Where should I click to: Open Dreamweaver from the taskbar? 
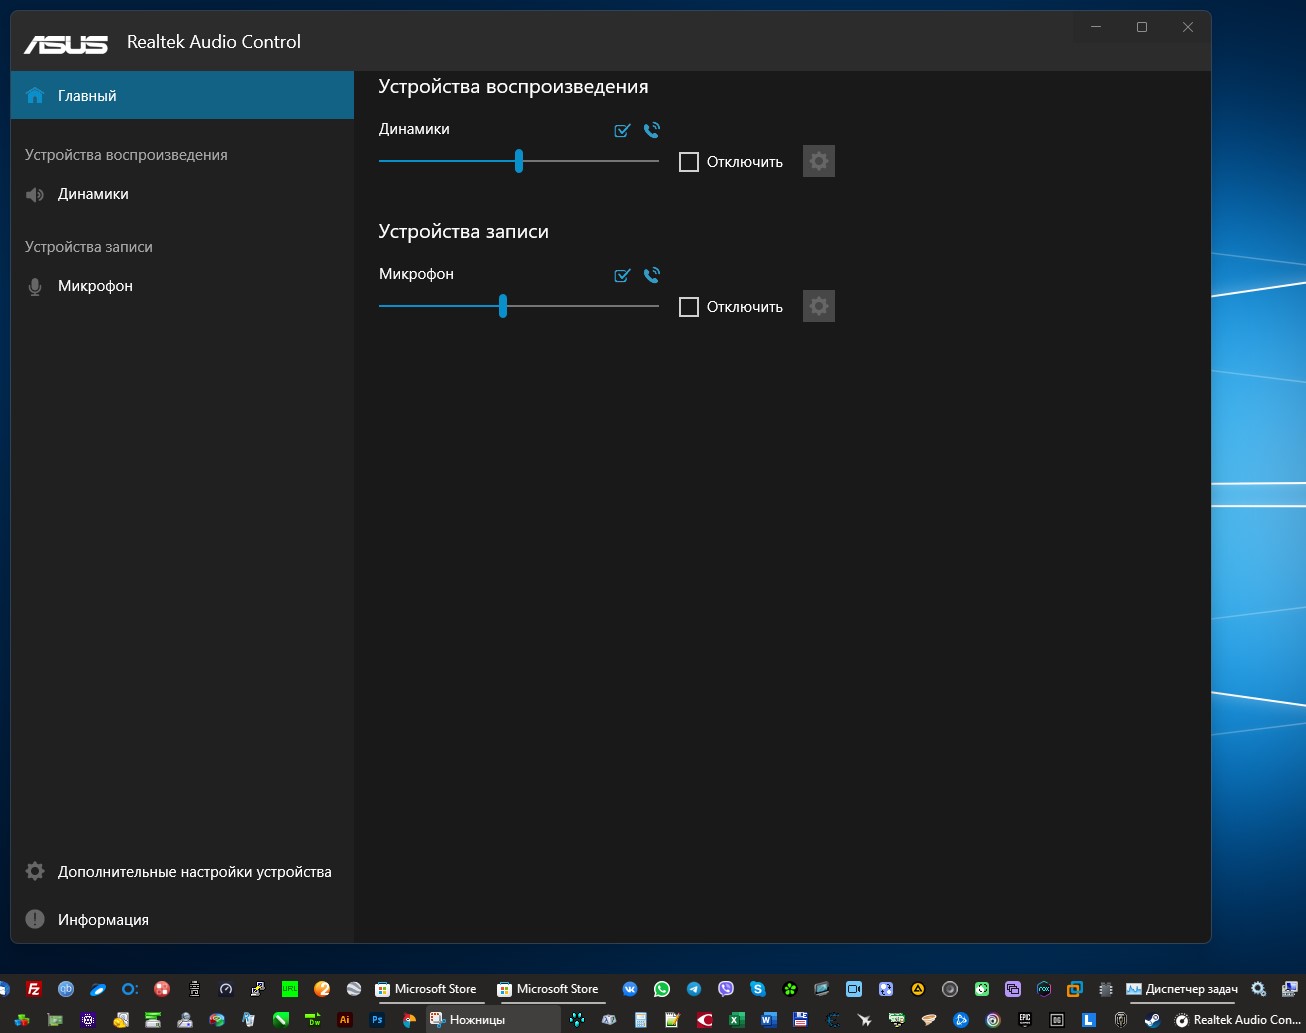pyautogui.click(x=313, y=1020)
